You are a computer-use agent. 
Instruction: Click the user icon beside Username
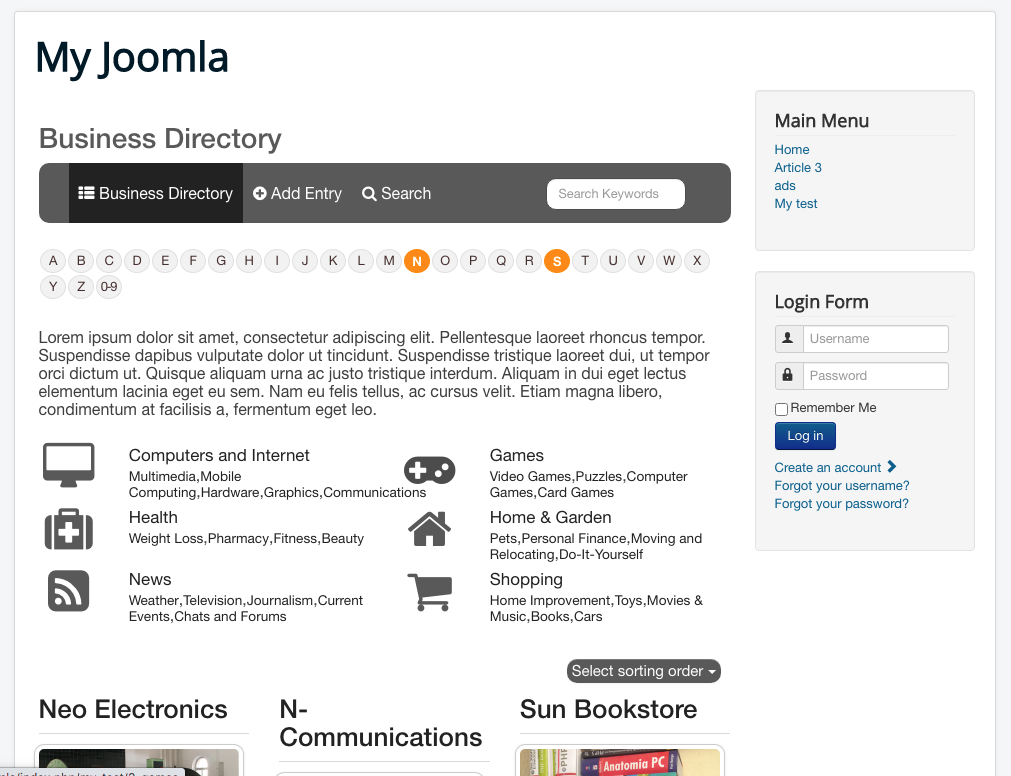(x=788, y=338)
